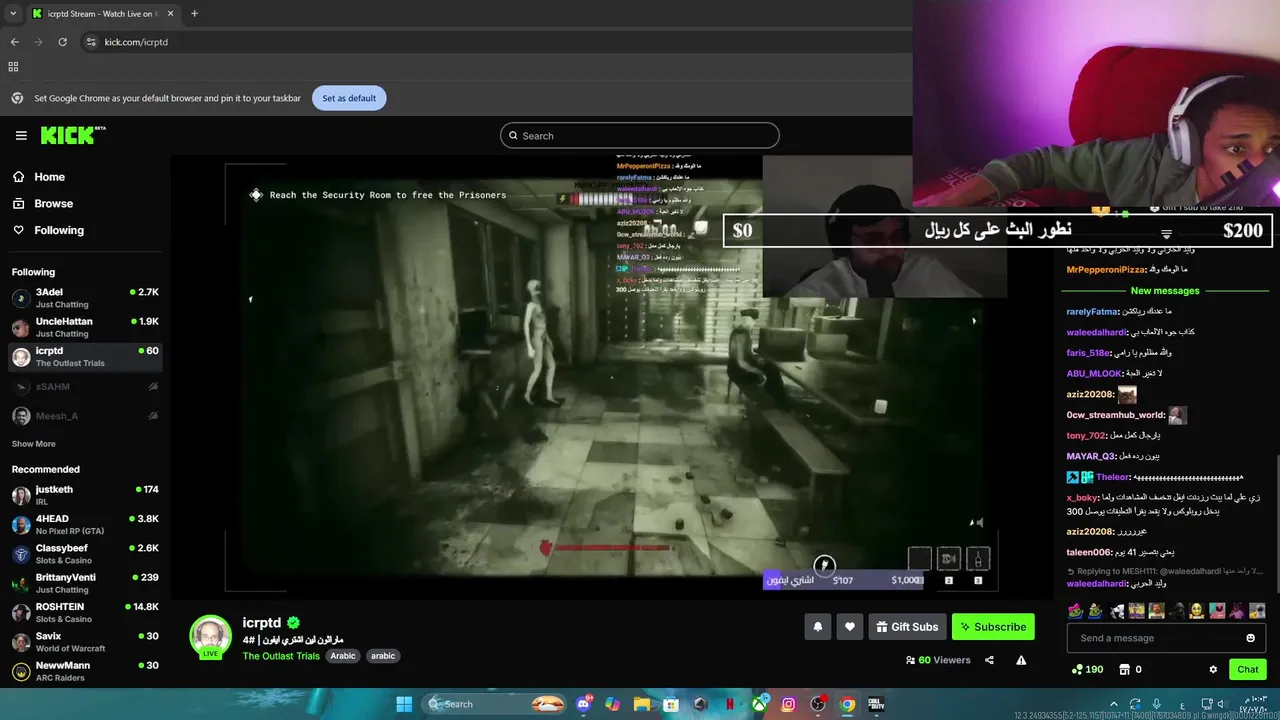This screenshot has width=1280, height=720.
Task: Click the KICK logo
Action: pos(73,135)
